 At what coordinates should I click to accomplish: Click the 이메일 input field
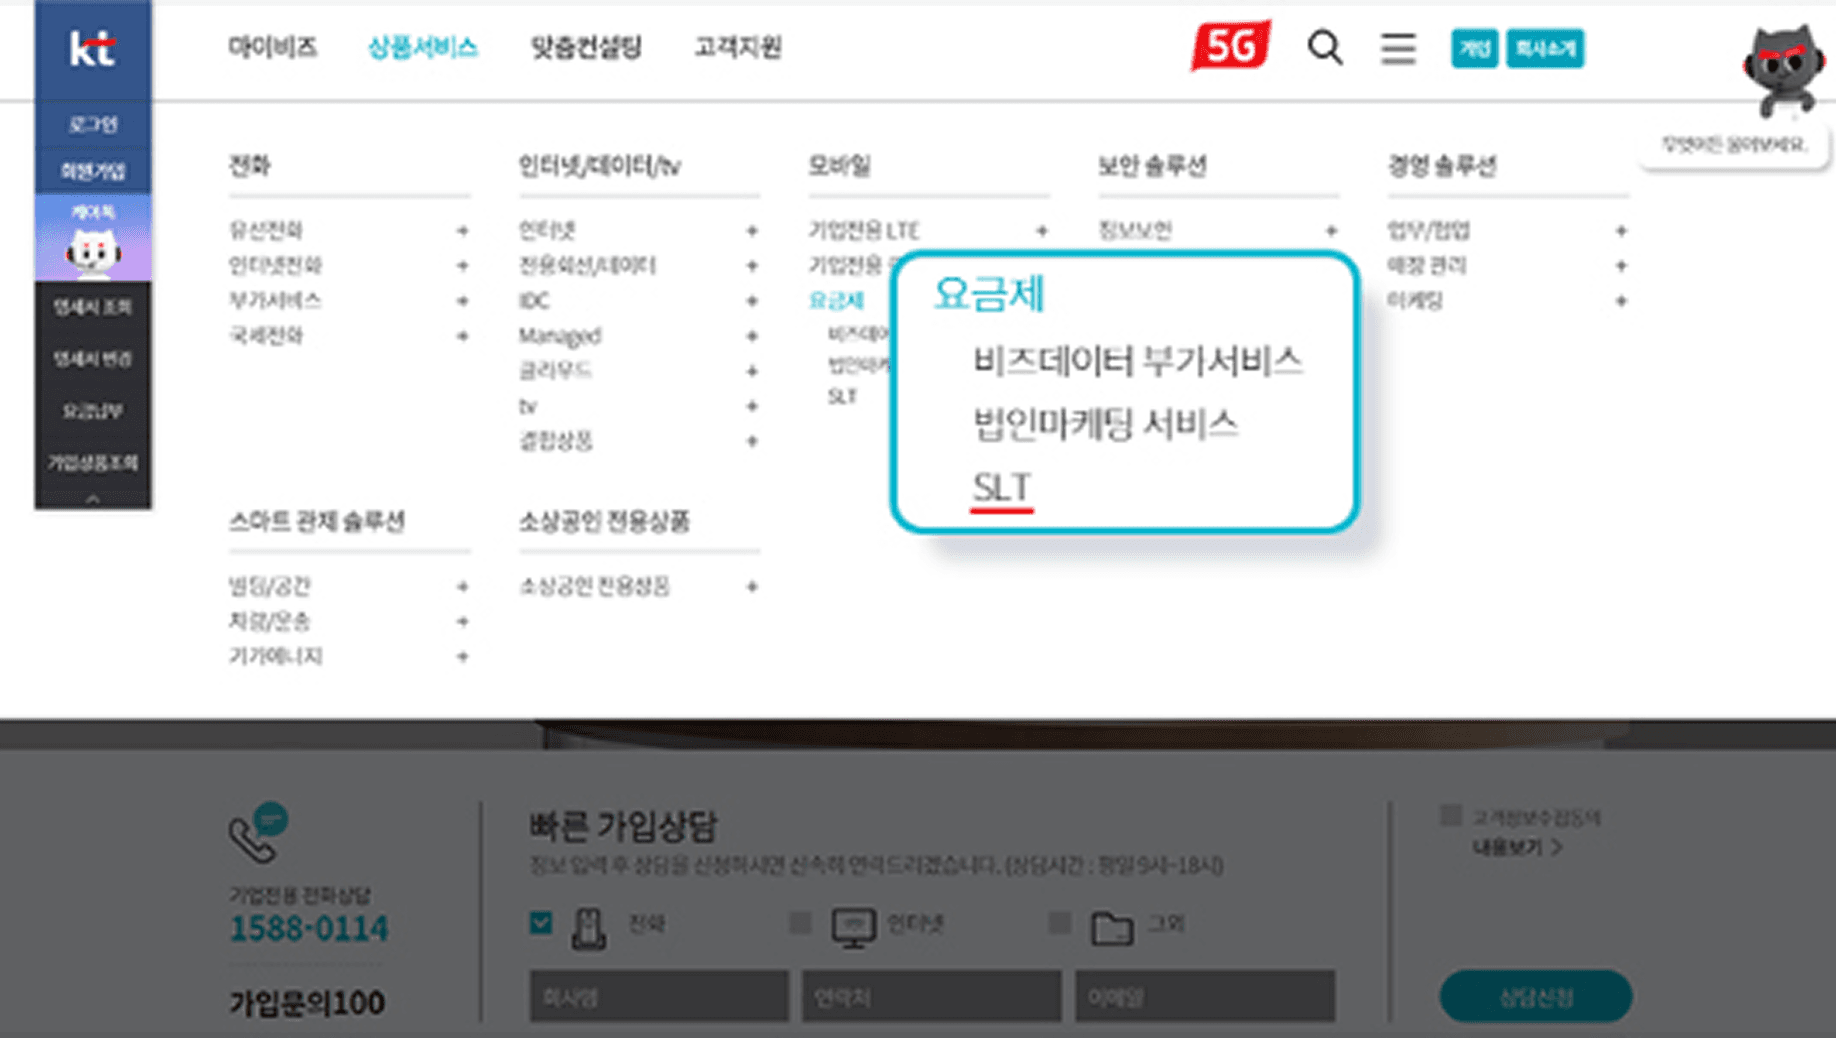click(1205, 996)
